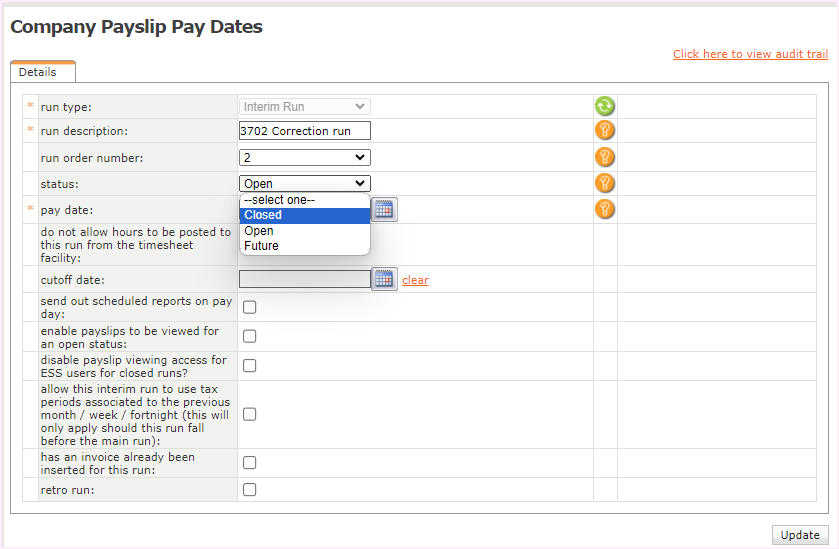The height and width of the screenshot is (549, 839).
Task: Expand the run order number dropdown
Action: click(304, 157)
